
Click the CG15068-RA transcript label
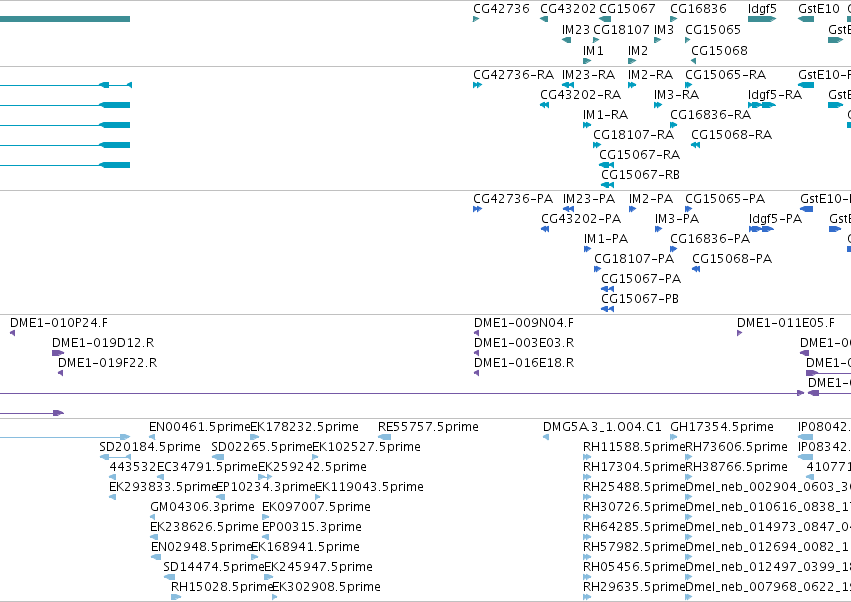(x=731, y=135)
